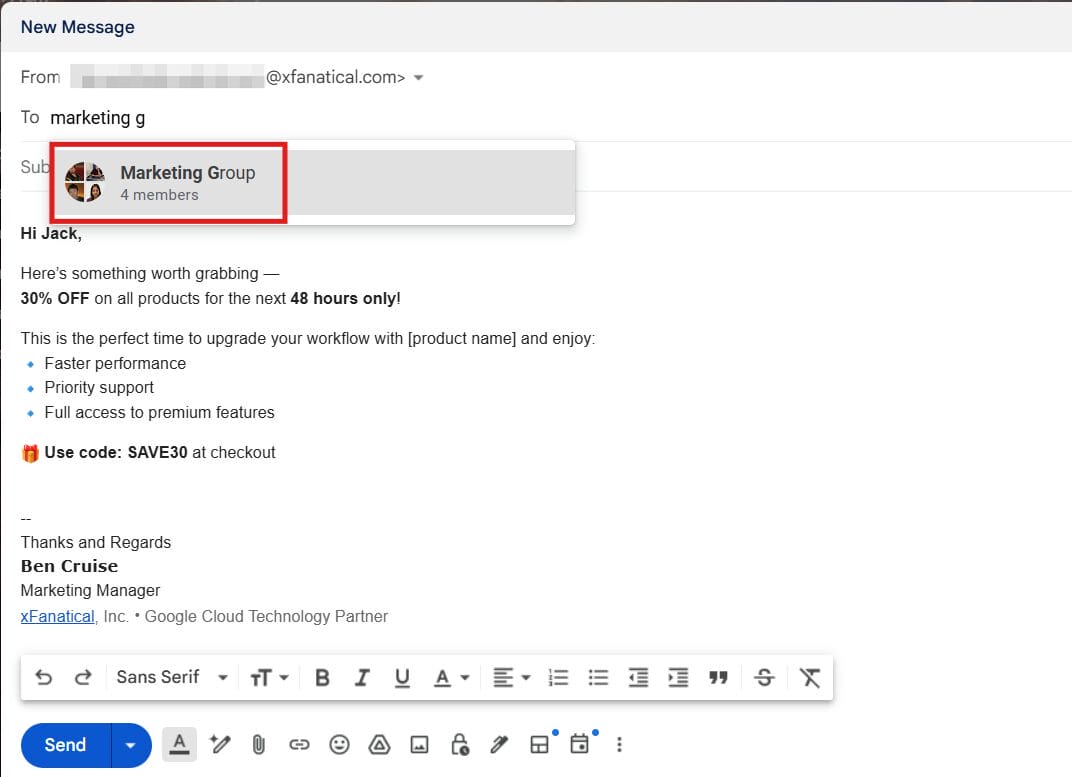Insert a quote block
The height and width of the screenshot is (777, 1072).
coord(719,677)
